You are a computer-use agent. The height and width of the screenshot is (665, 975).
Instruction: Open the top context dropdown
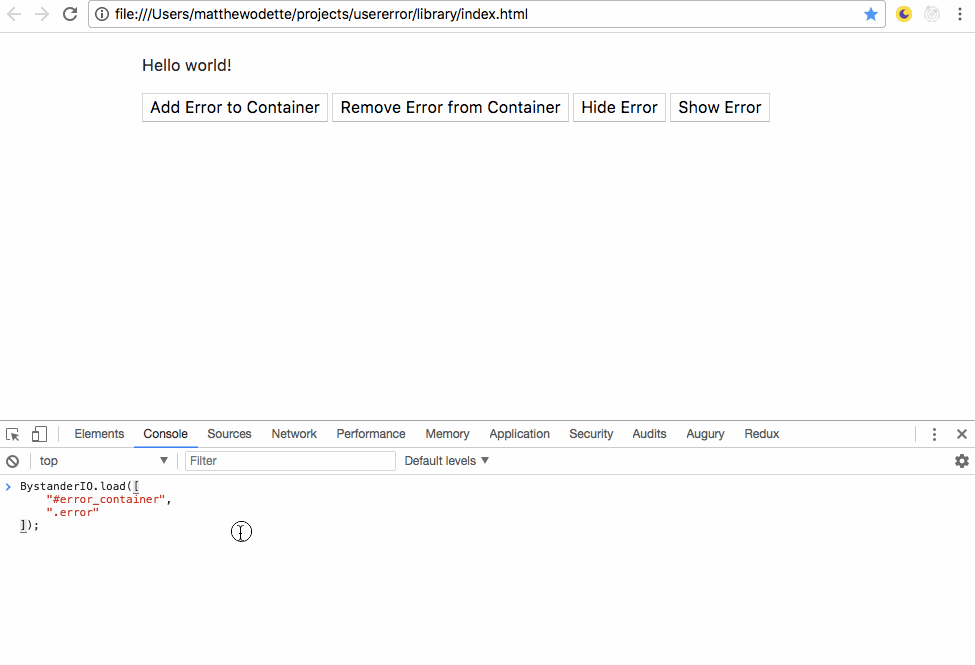[x=103, y=461]
